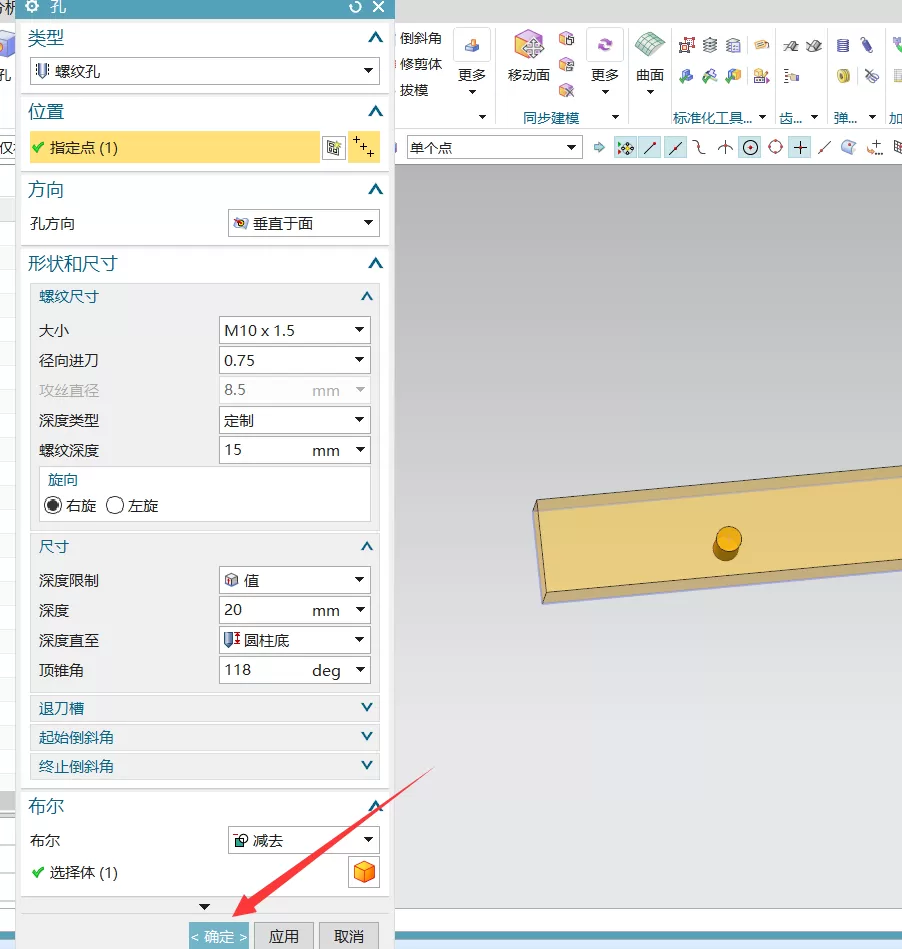Click the intersection snap icon

[x=725, y=147]
